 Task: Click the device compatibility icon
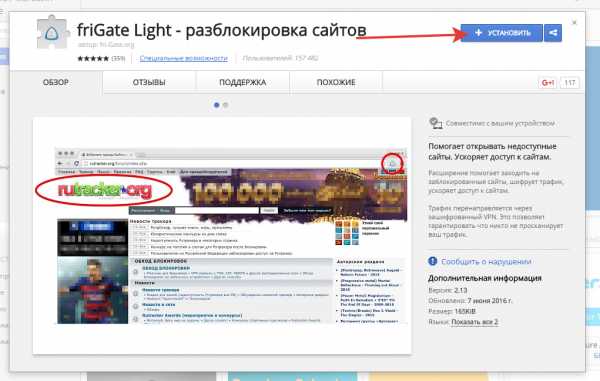(x=435, y=124)
